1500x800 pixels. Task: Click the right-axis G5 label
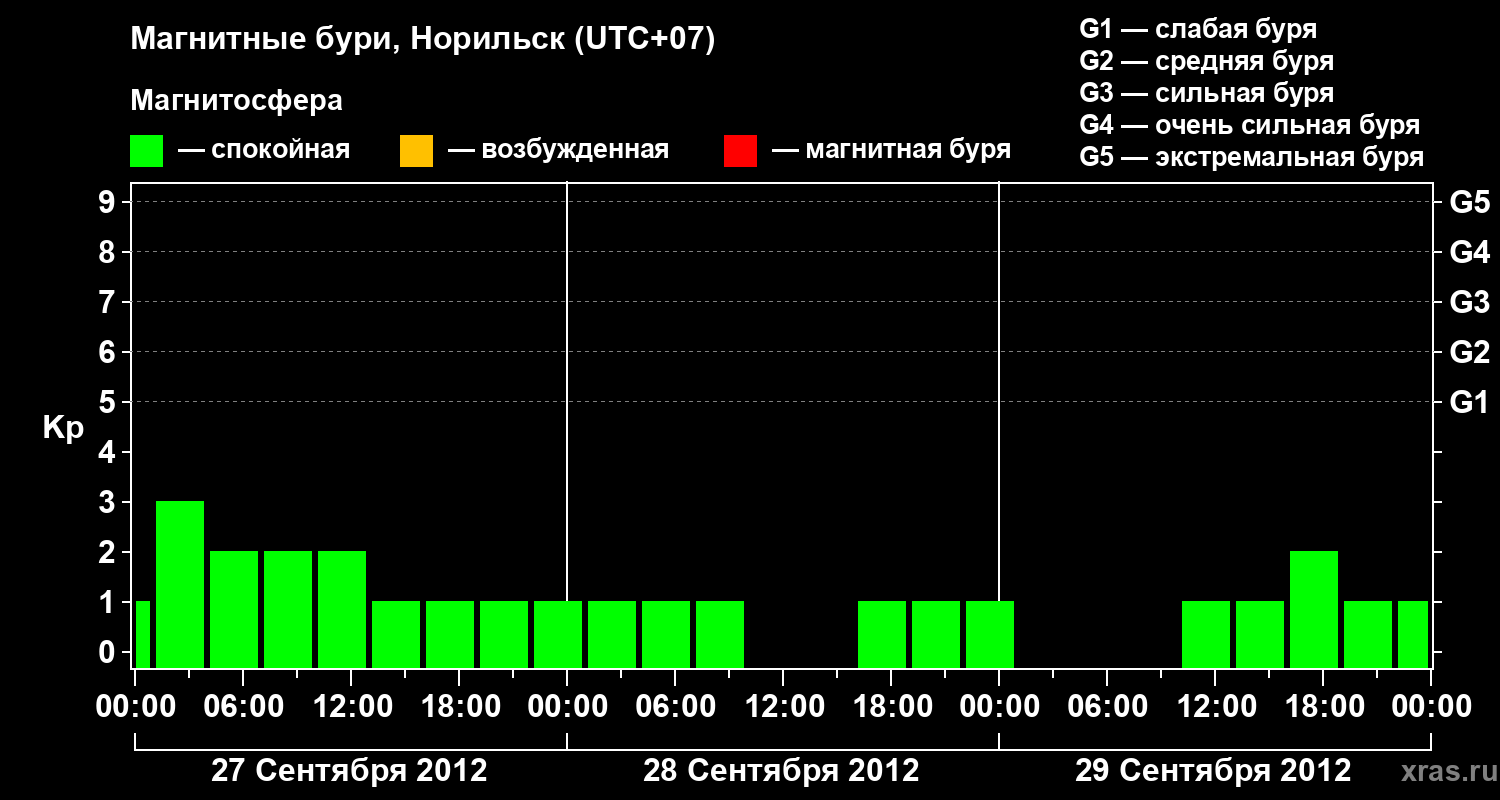1469,202
